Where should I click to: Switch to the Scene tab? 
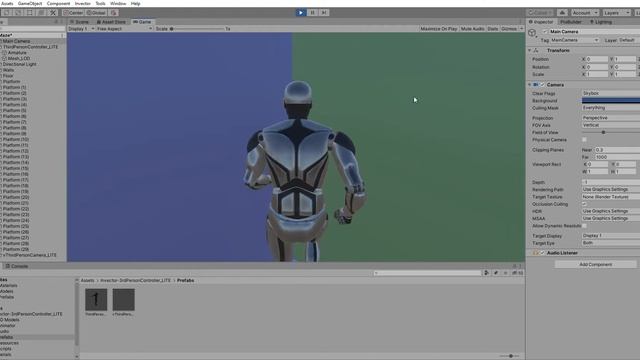[x=79, y=22]
